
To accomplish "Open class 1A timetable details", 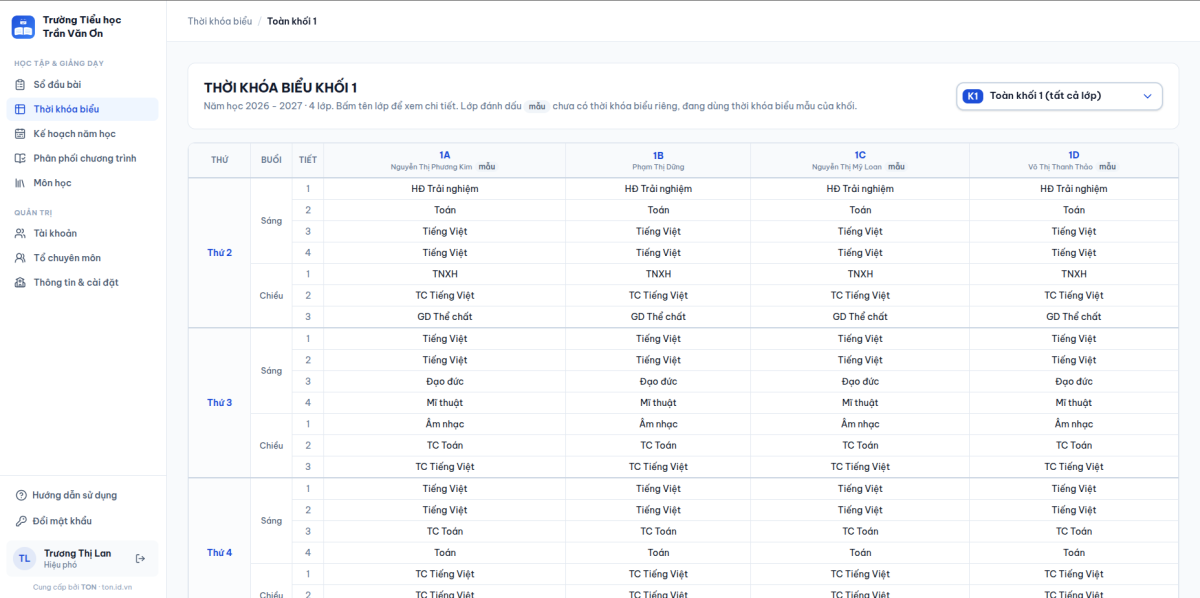I will coord(444,155).
